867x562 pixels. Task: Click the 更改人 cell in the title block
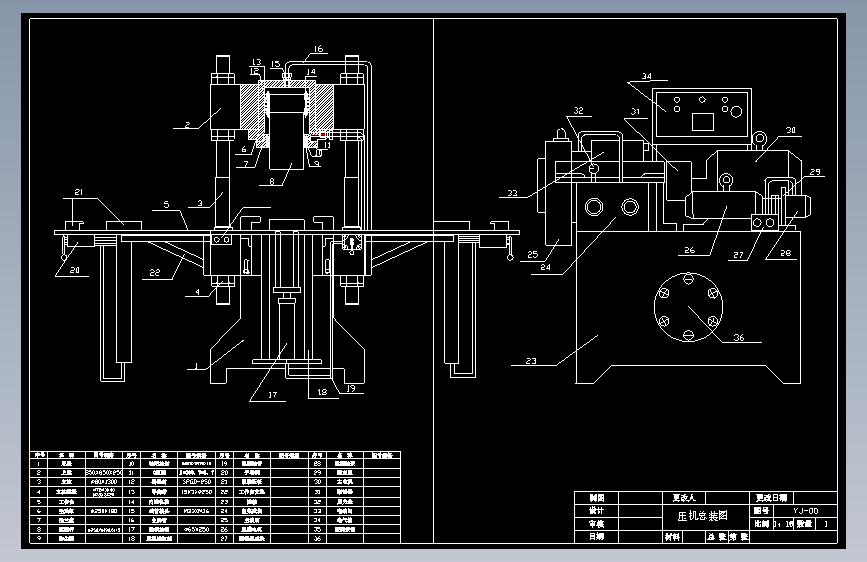pyautogui.click(x=684, y=497)
